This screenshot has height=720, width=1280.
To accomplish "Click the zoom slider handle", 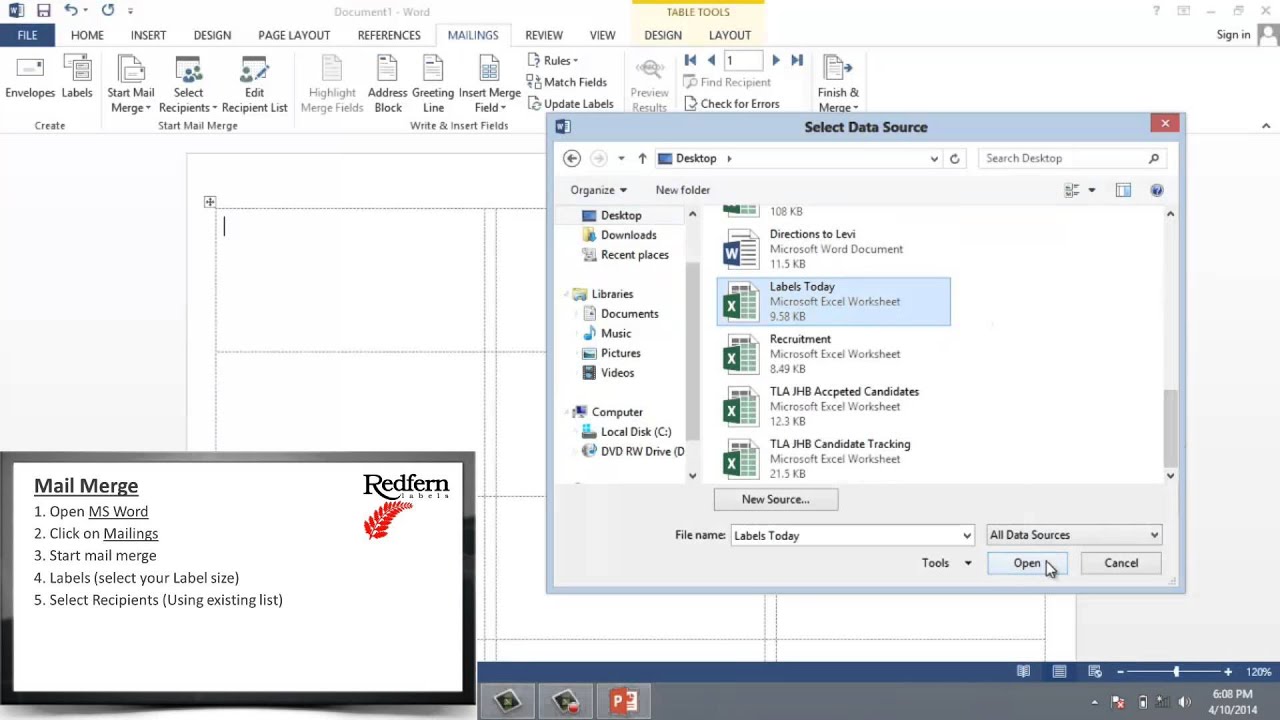I will [1176, 672].
